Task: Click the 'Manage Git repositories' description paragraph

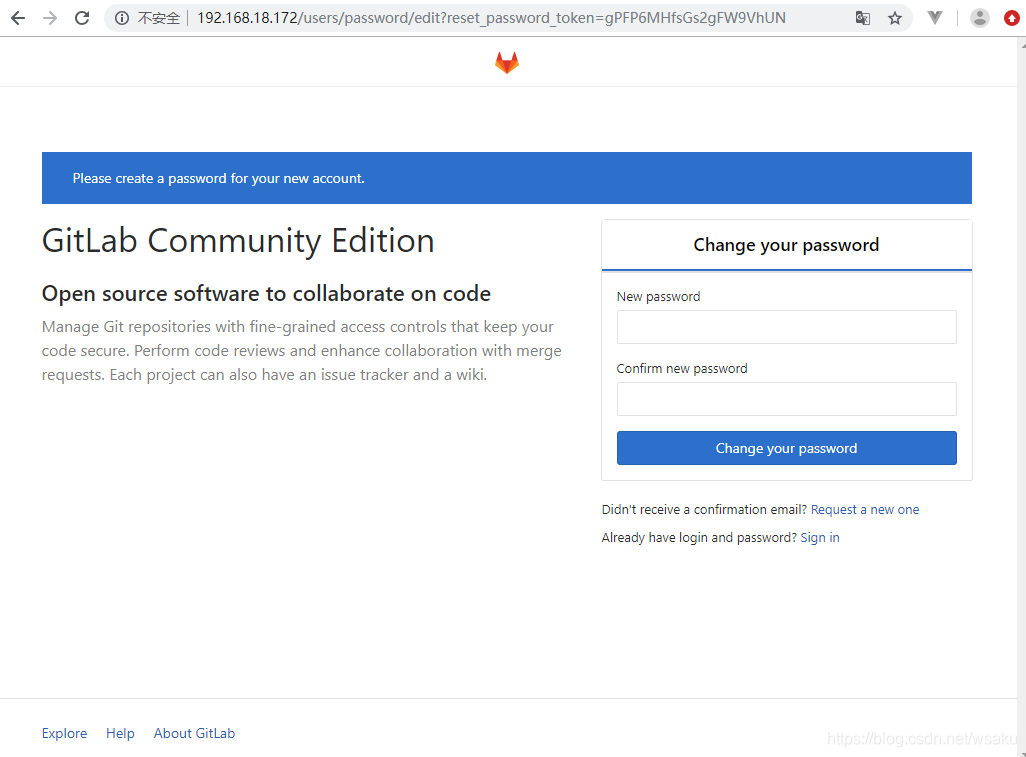Action: pyautogui.click(x=302, y=351)
